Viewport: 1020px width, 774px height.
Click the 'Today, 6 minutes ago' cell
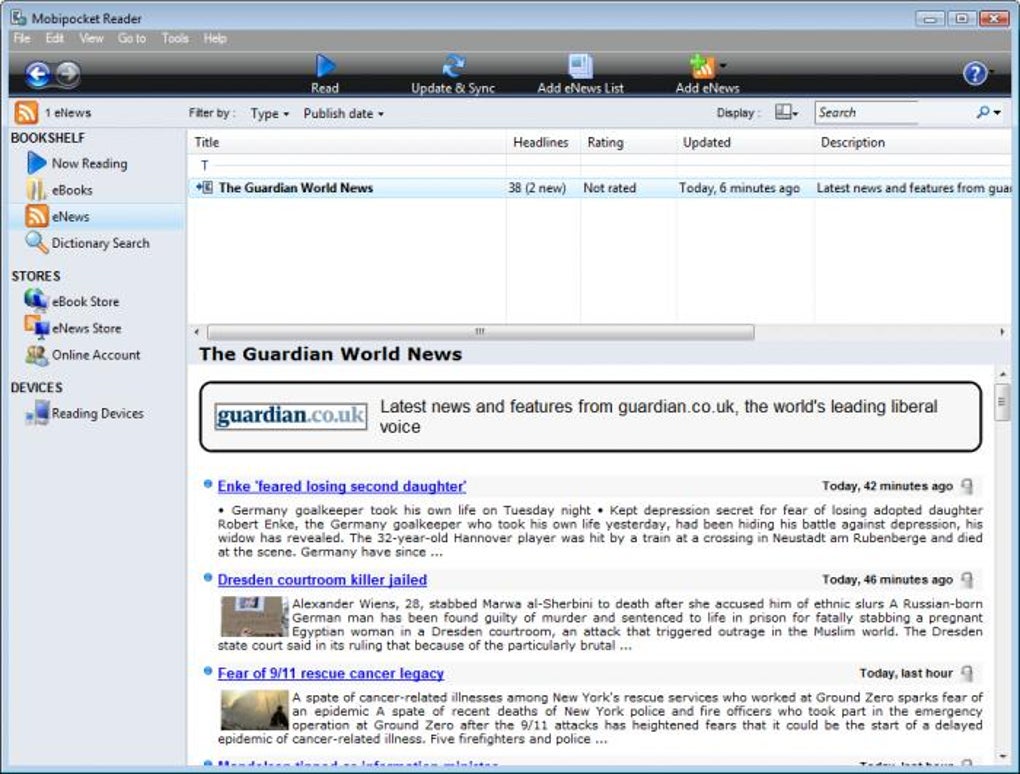(739, 188)
